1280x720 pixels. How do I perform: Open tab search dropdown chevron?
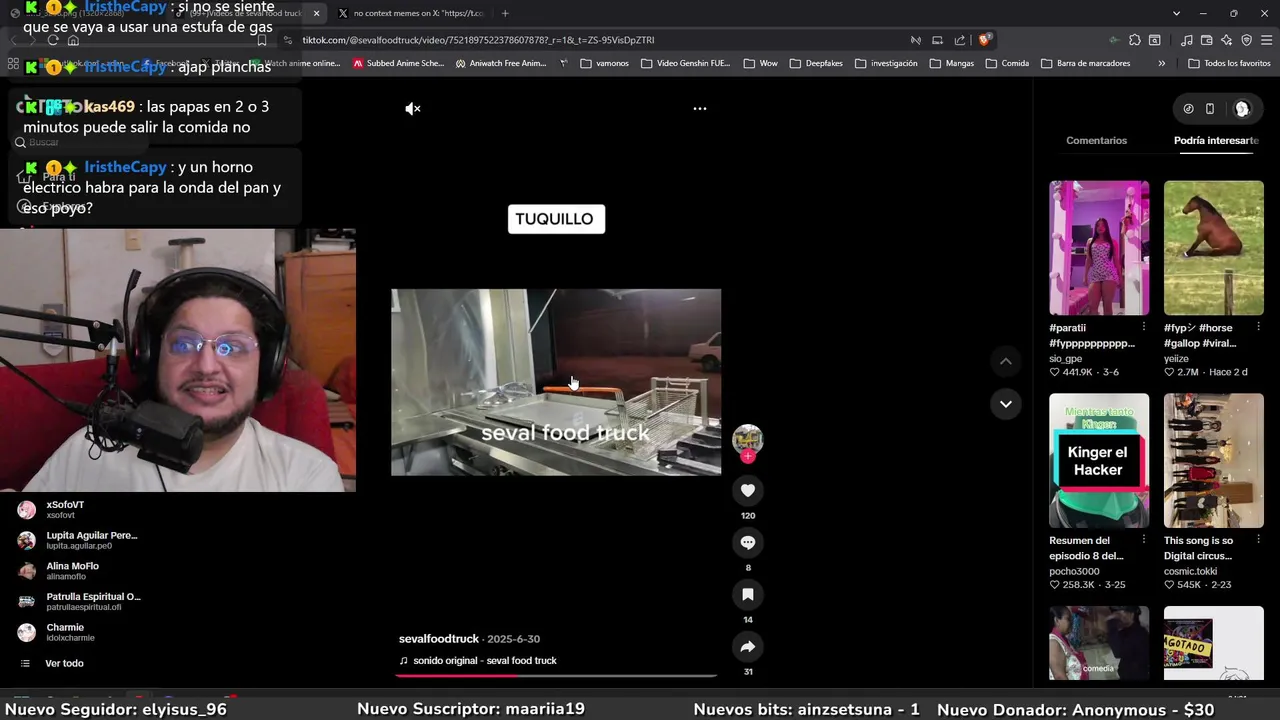(x=1177, y=13)
